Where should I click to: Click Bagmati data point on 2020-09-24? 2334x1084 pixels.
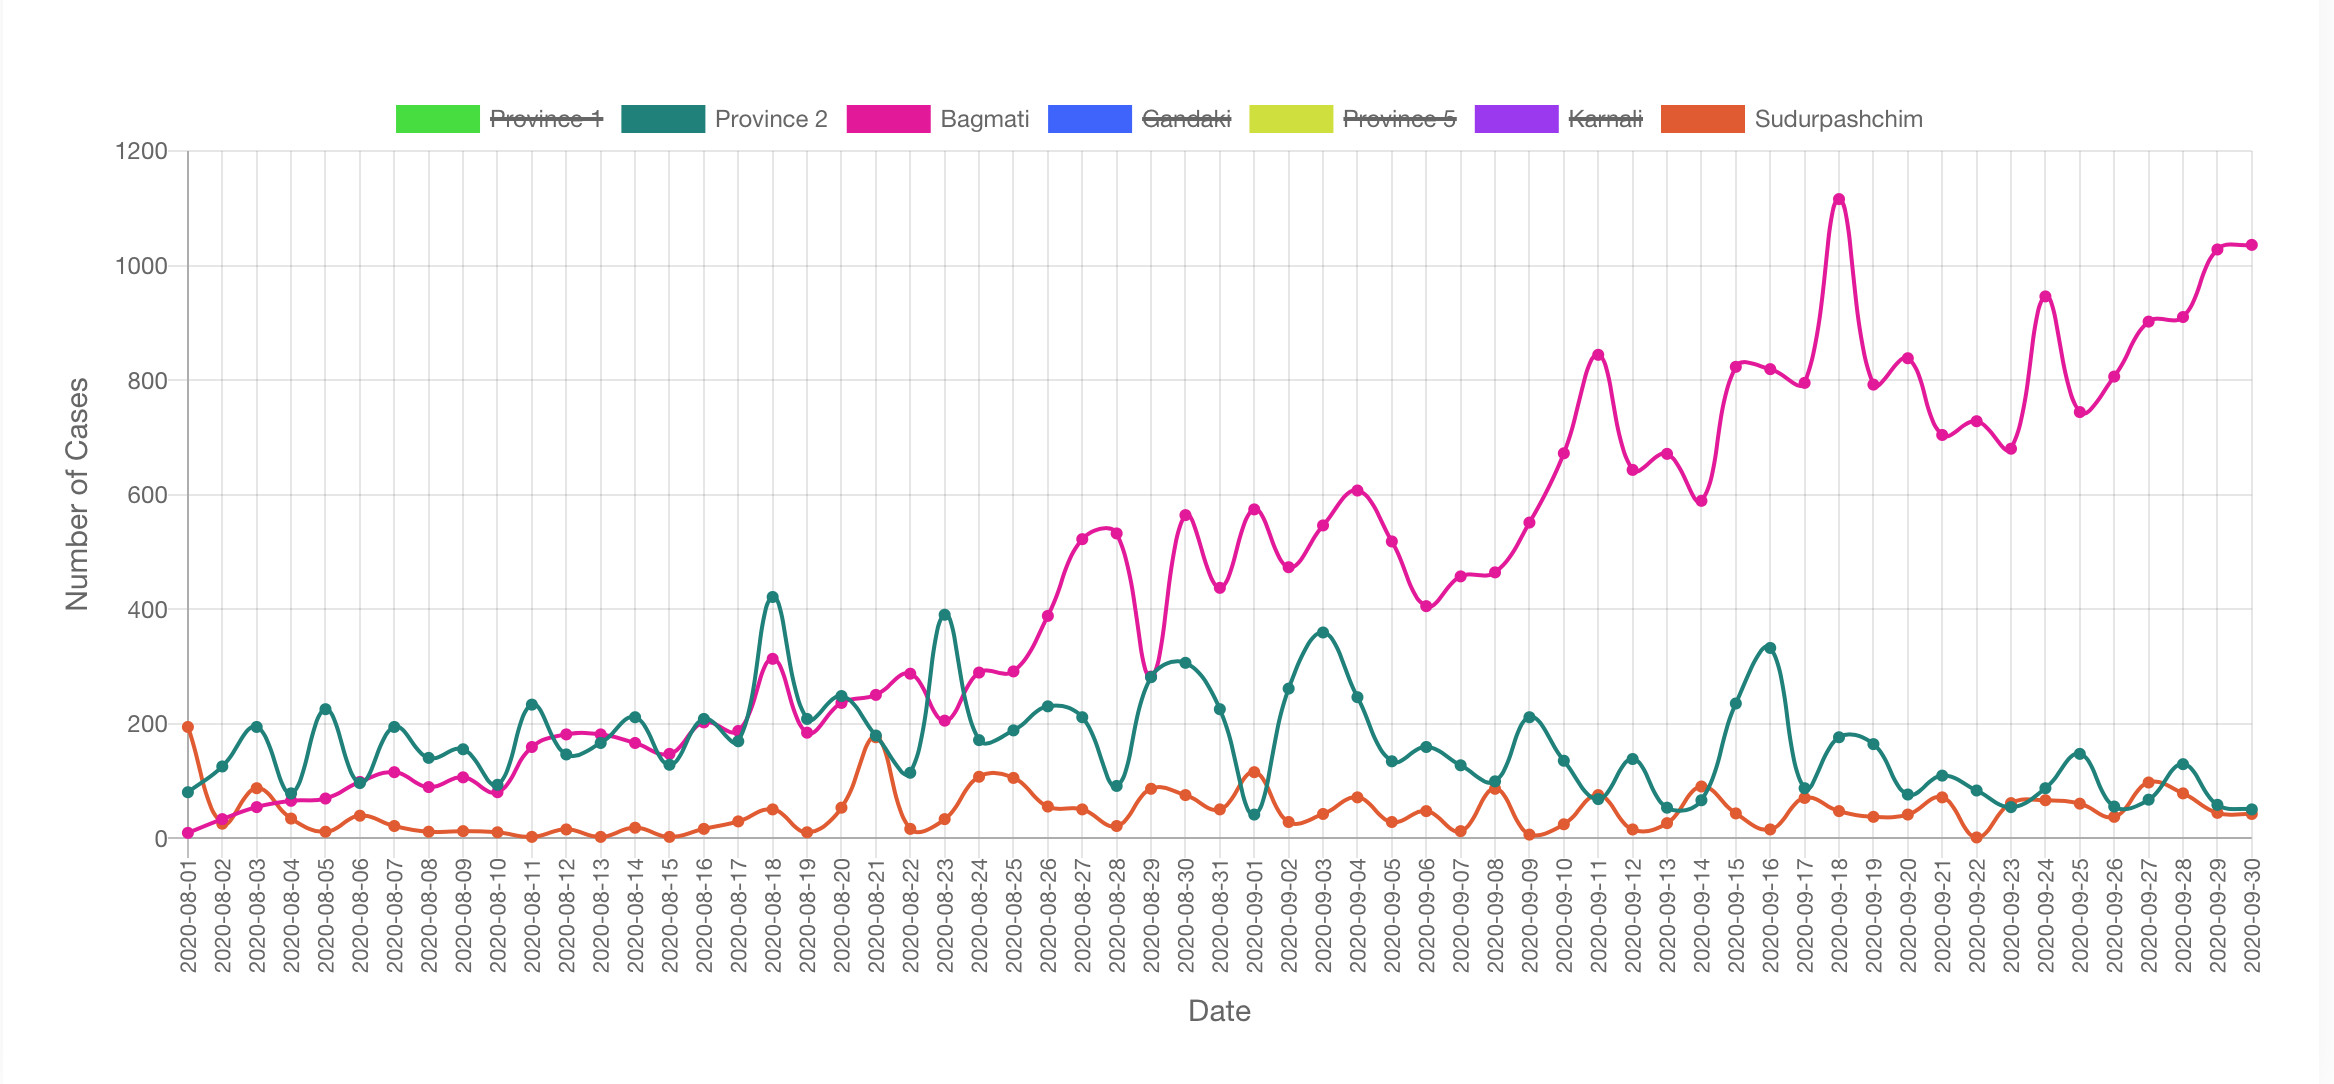(x=2045, y=296)
